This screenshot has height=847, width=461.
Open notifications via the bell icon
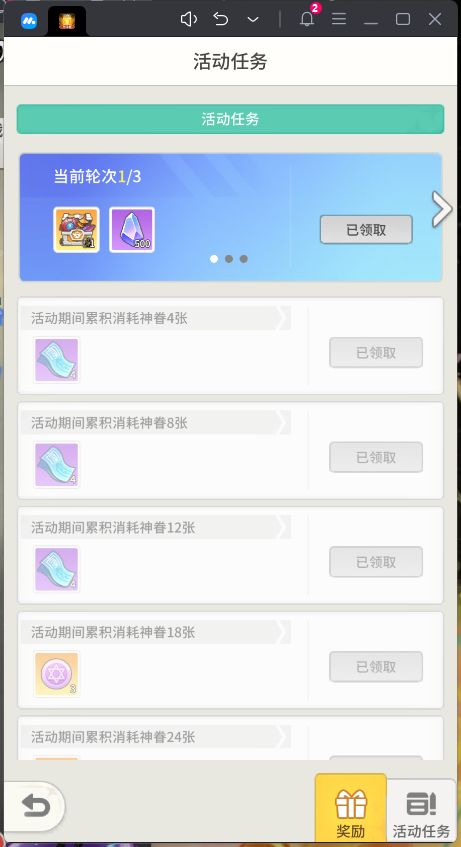click(x=307, y=19)
